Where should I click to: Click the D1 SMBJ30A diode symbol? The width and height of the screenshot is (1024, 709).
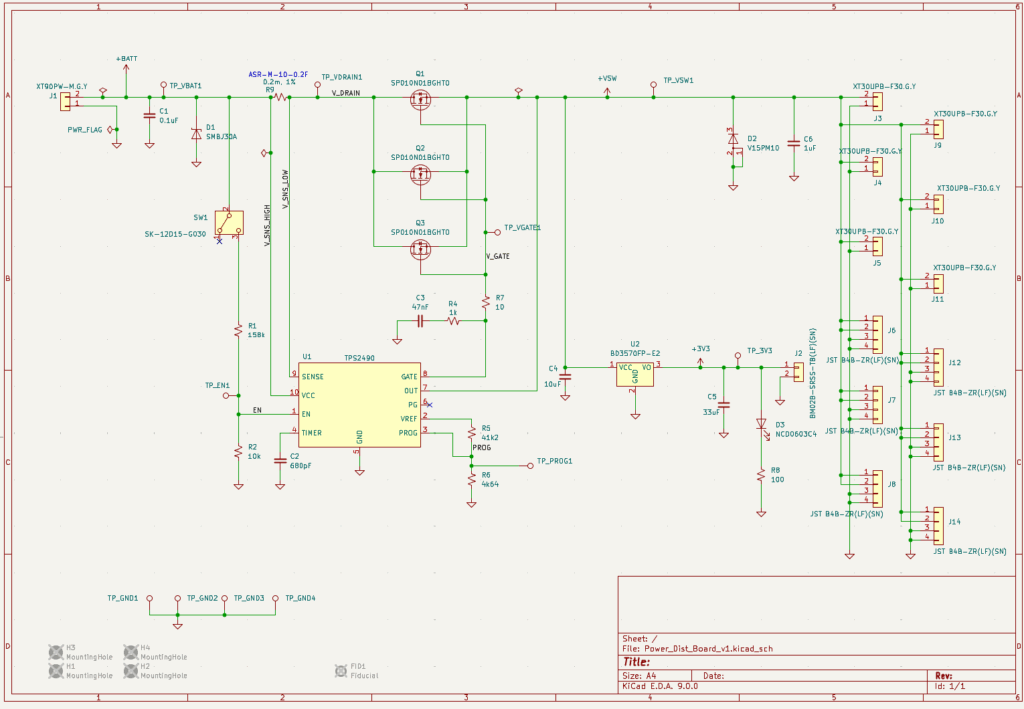[x=195, y=132]
